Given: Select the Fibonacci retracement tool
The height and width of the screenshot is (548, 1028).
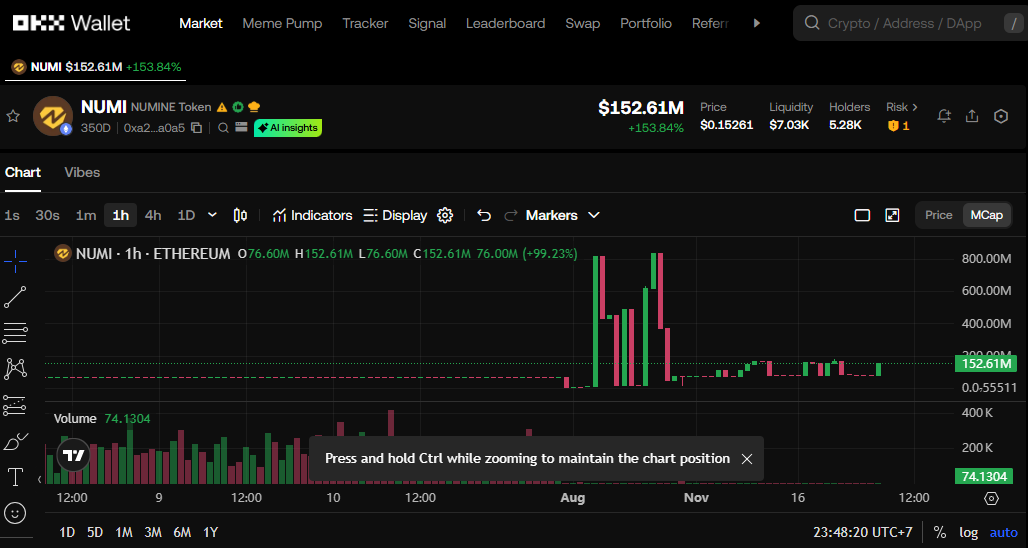Looking at the screenshot, I should [x=15, y=333].
